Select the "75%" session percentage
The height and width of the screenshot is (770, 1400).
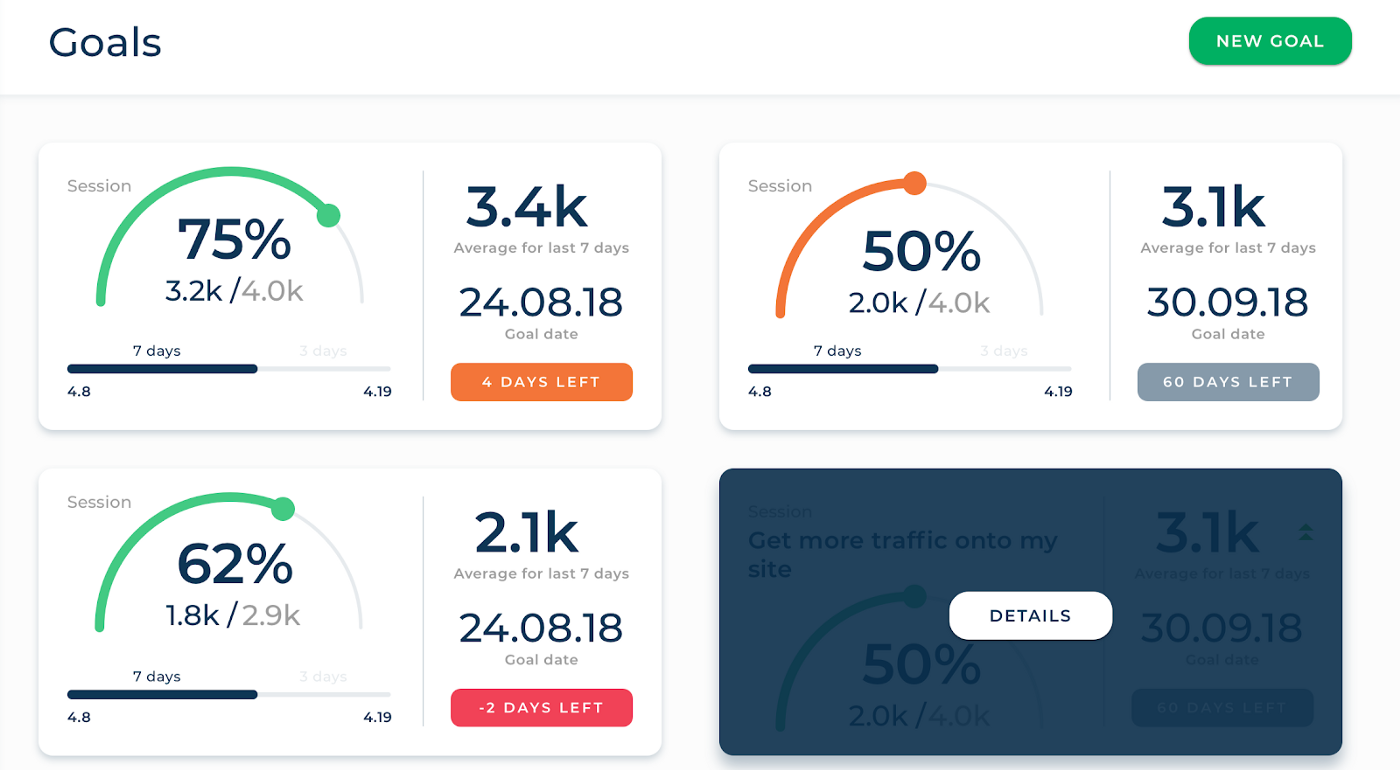[x=234, y=240]
